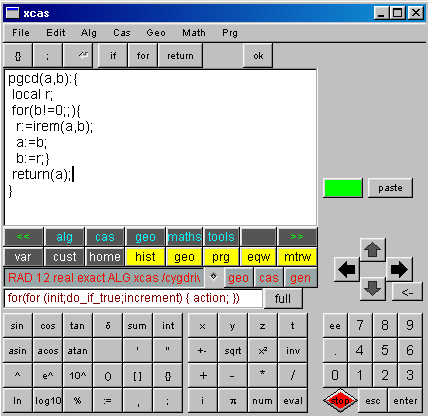Image resolution: width=428 pixels, height=416 pixels.
Task: Click the newline return-arrow toolbar icon
Action: pyautogui.click(x=78, y=55)
